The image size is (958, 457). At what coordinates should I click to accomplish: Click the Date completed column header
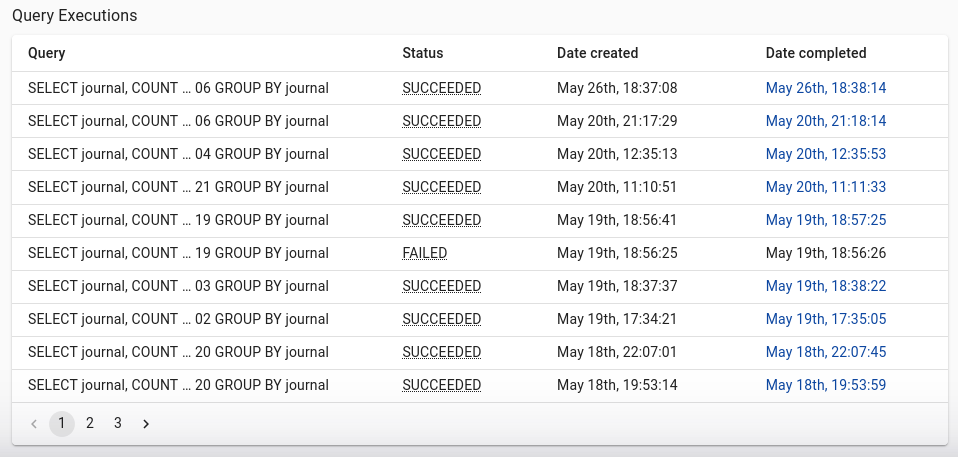tap(816, 53)
